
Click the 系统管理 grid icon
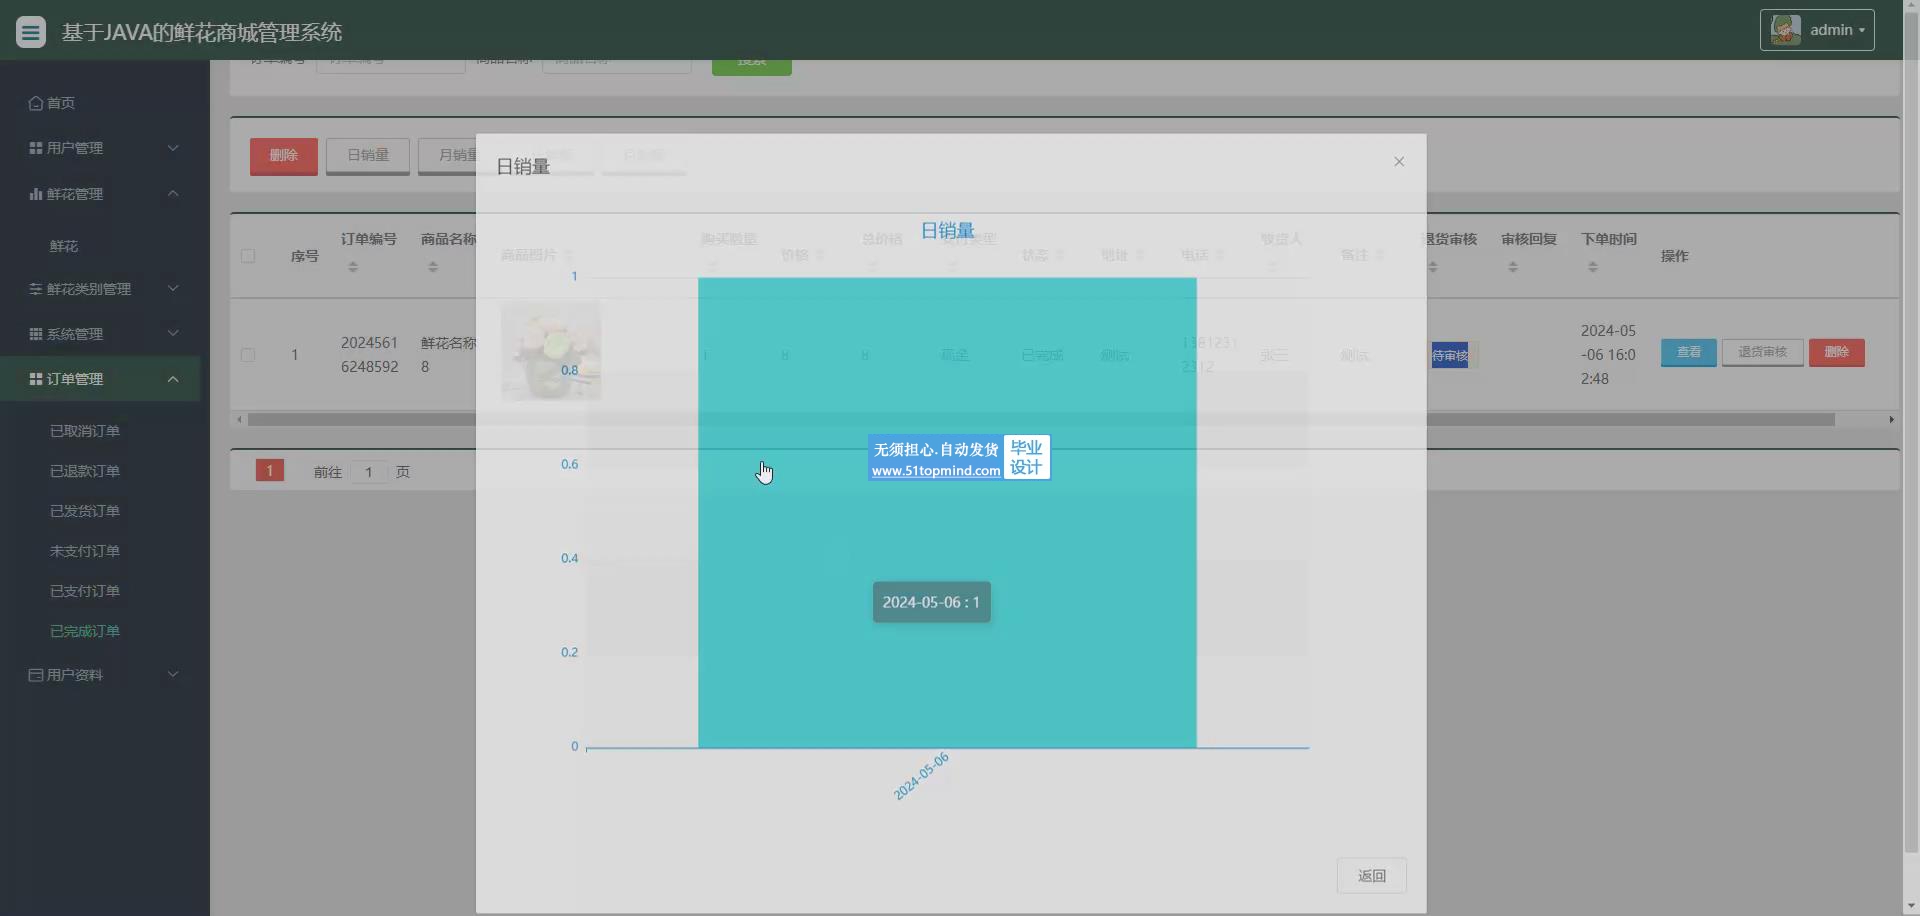pyautogui.click(x=36, y=334)
